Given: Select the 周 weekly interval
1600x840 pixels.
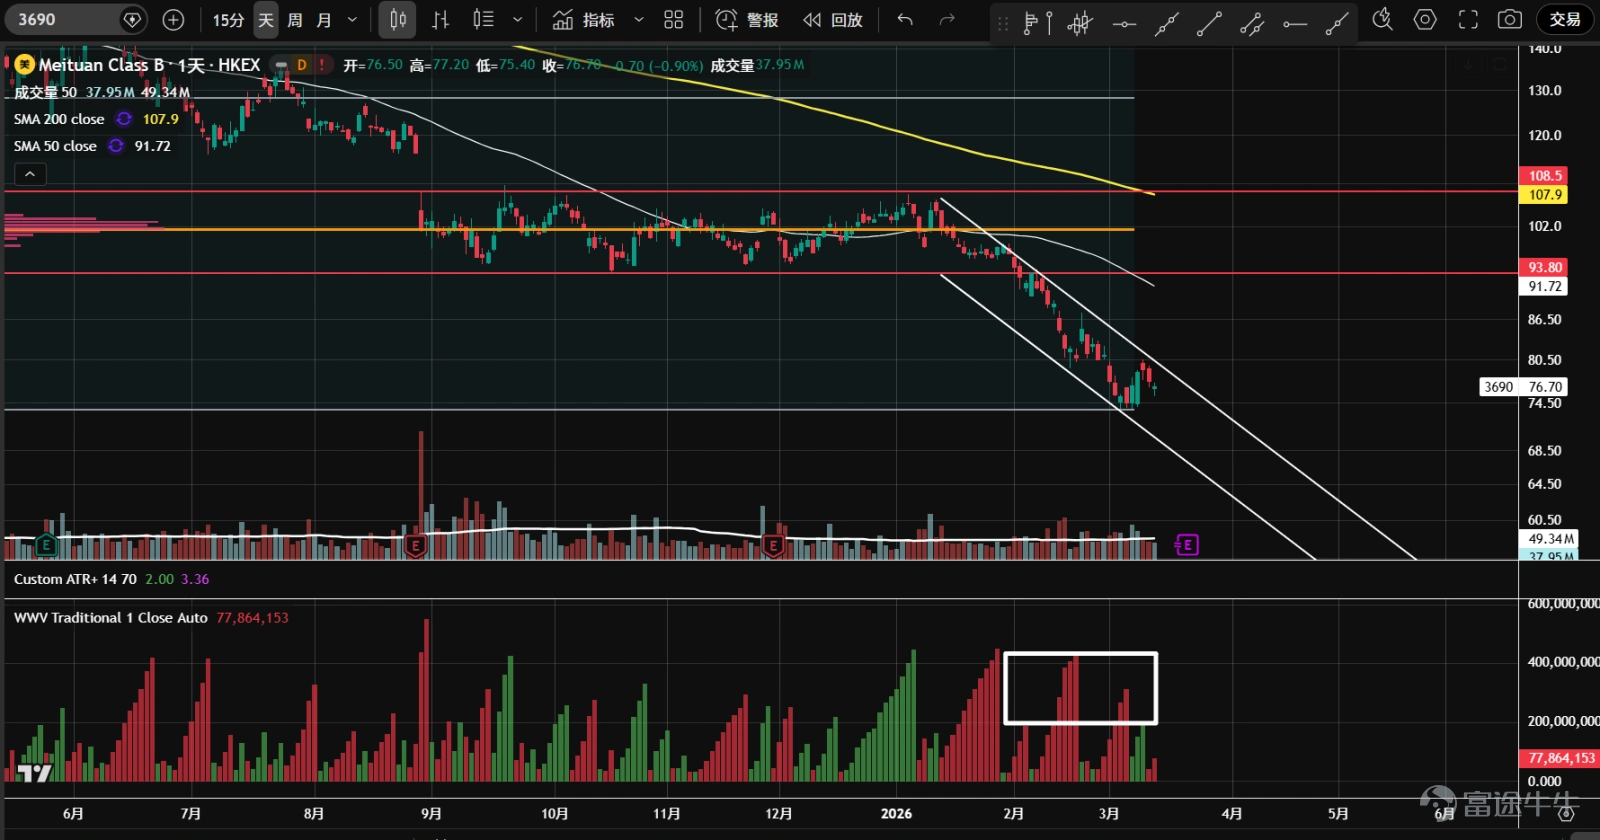Looking at the screenshot, I should coord(295,19).
